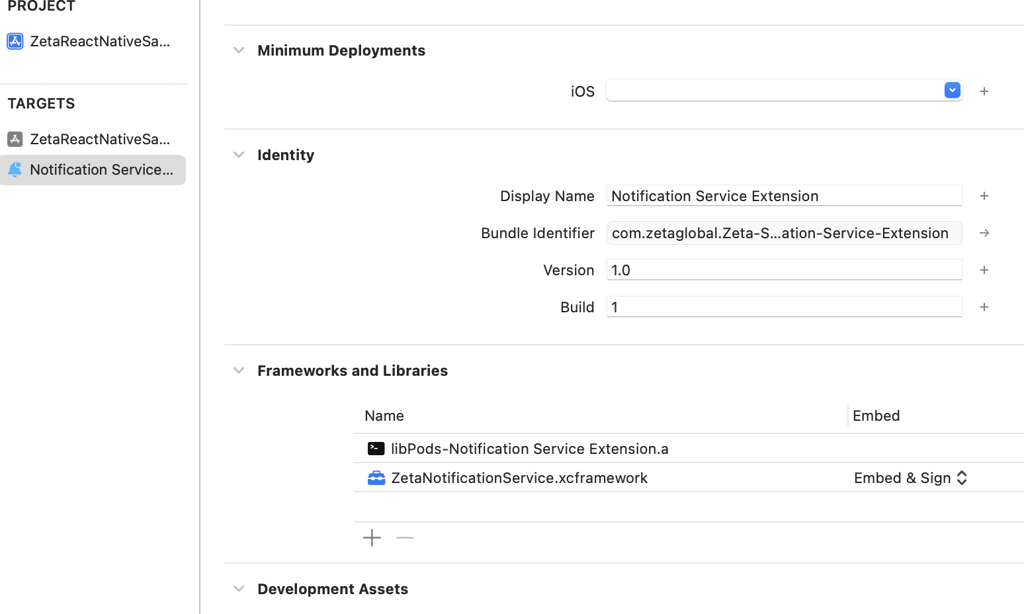Image resolution: width=1024 pixels, height=614 pixels.
Task: Remove framework with the minus button
Action: 405,538
